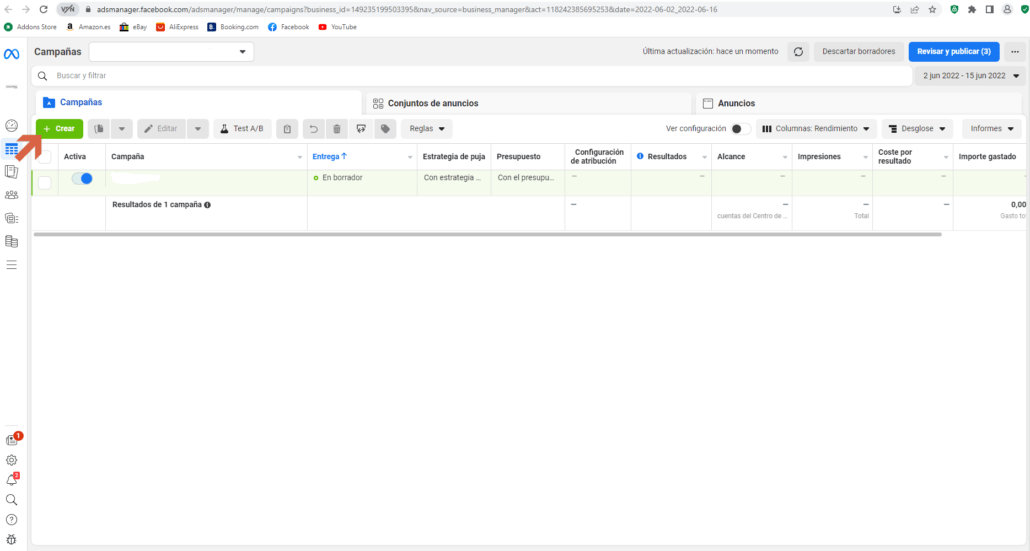Click the undo arrow icon

[x=312, y=129]
